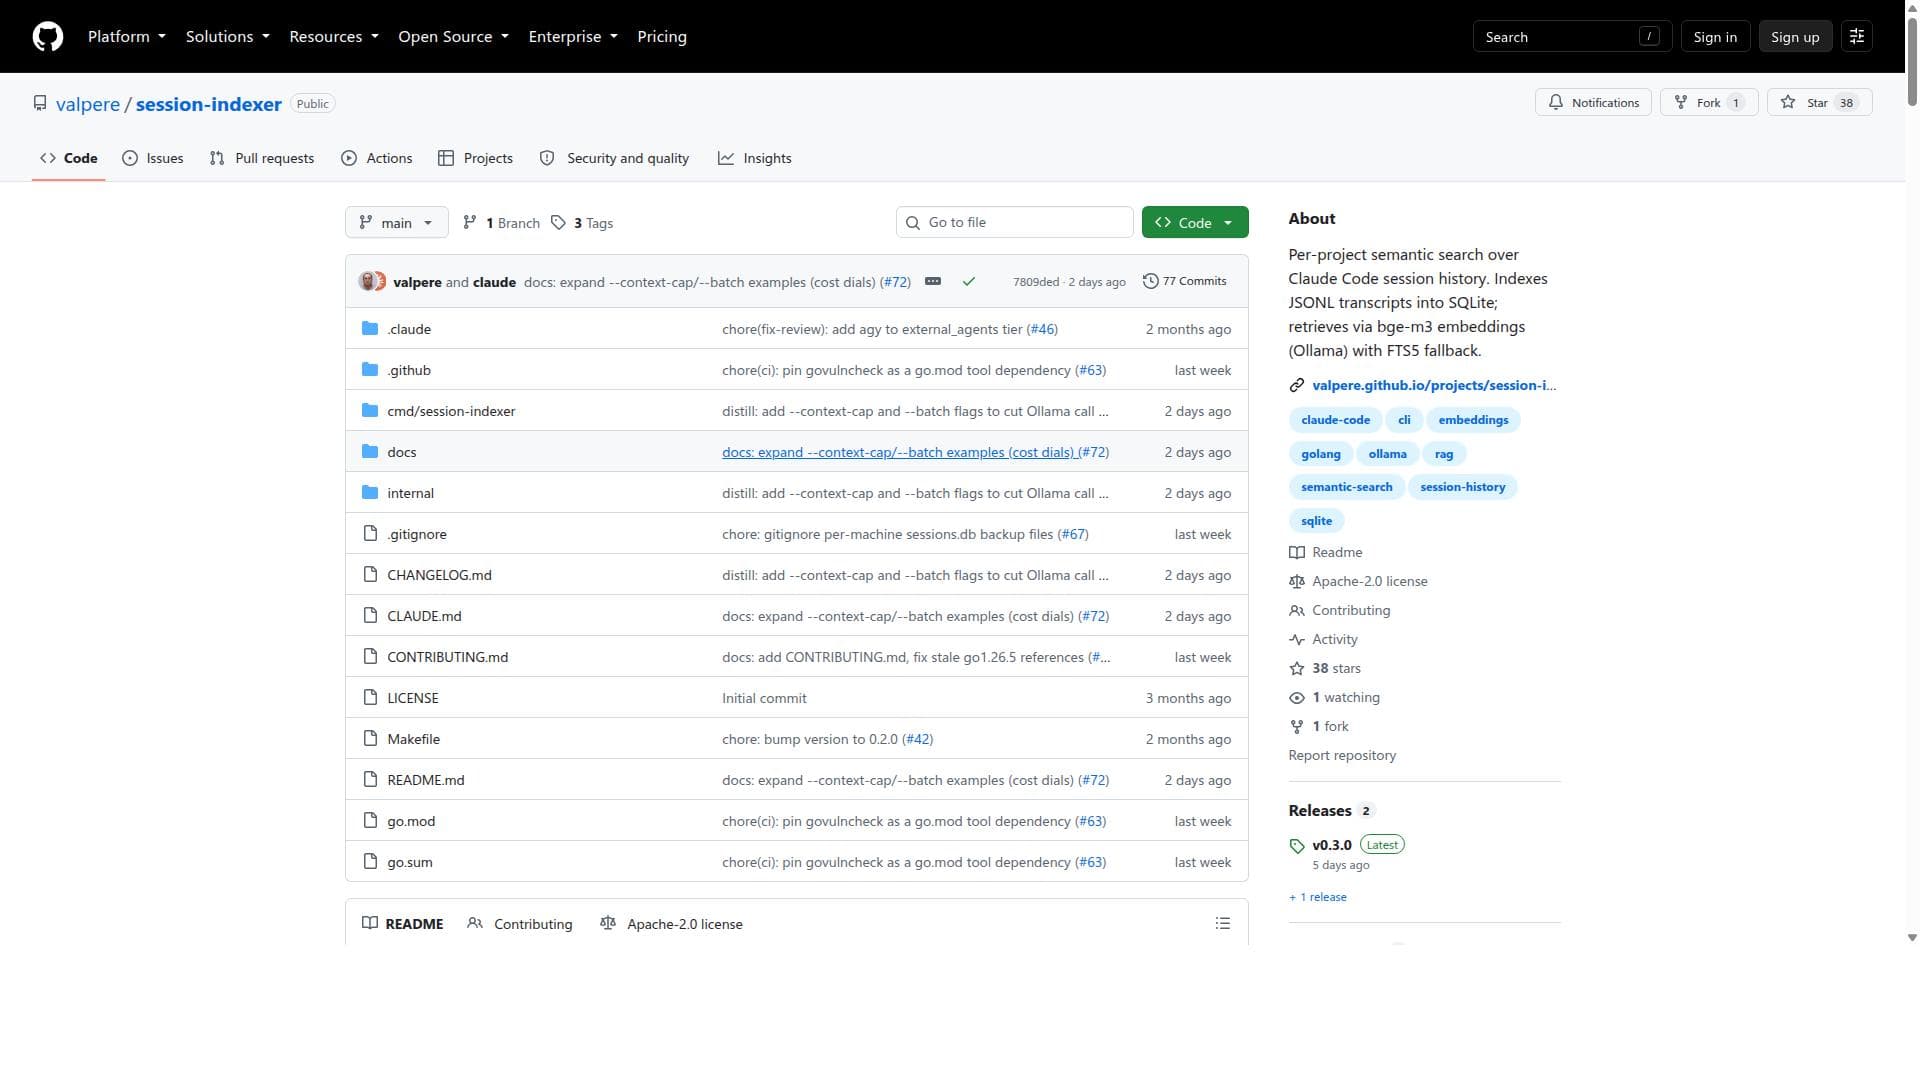This screenshot has height=1080, width=1920.
Task: Click the Sign in button
Action: [x=1715, y=36]
